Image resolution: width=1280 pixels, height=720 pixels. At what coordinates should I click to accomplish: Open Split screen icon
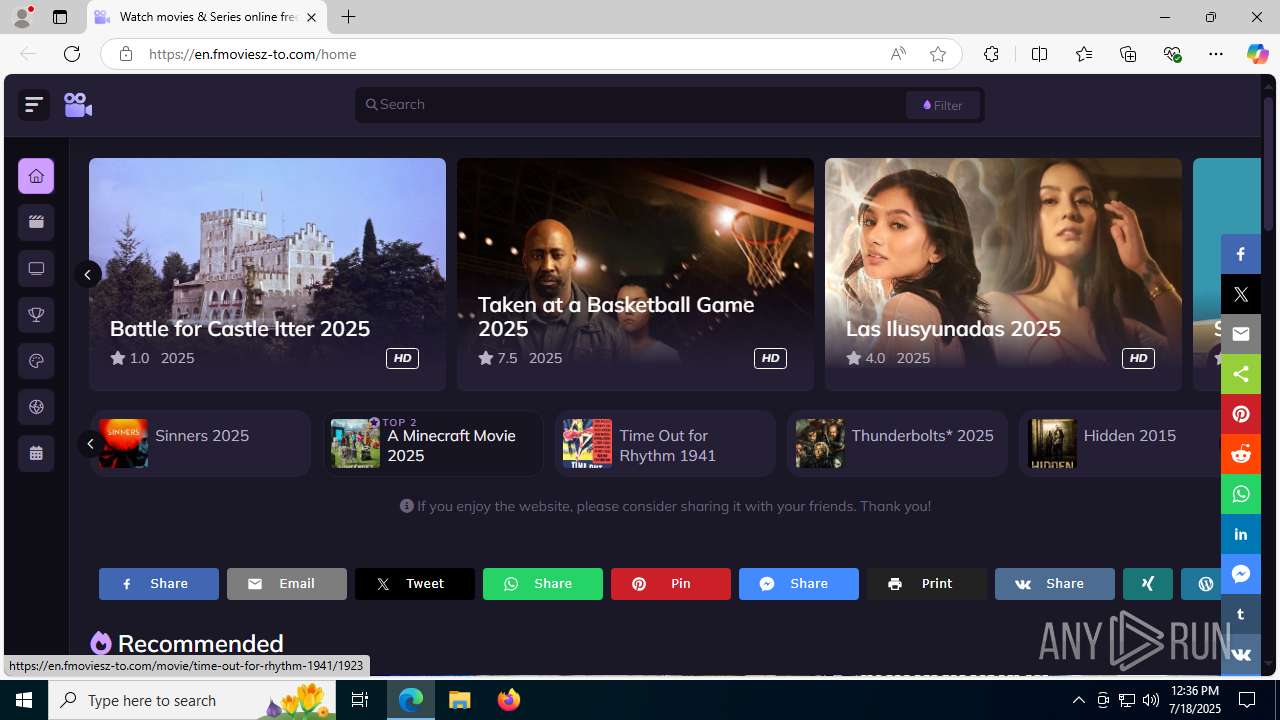click(1039, 54)
